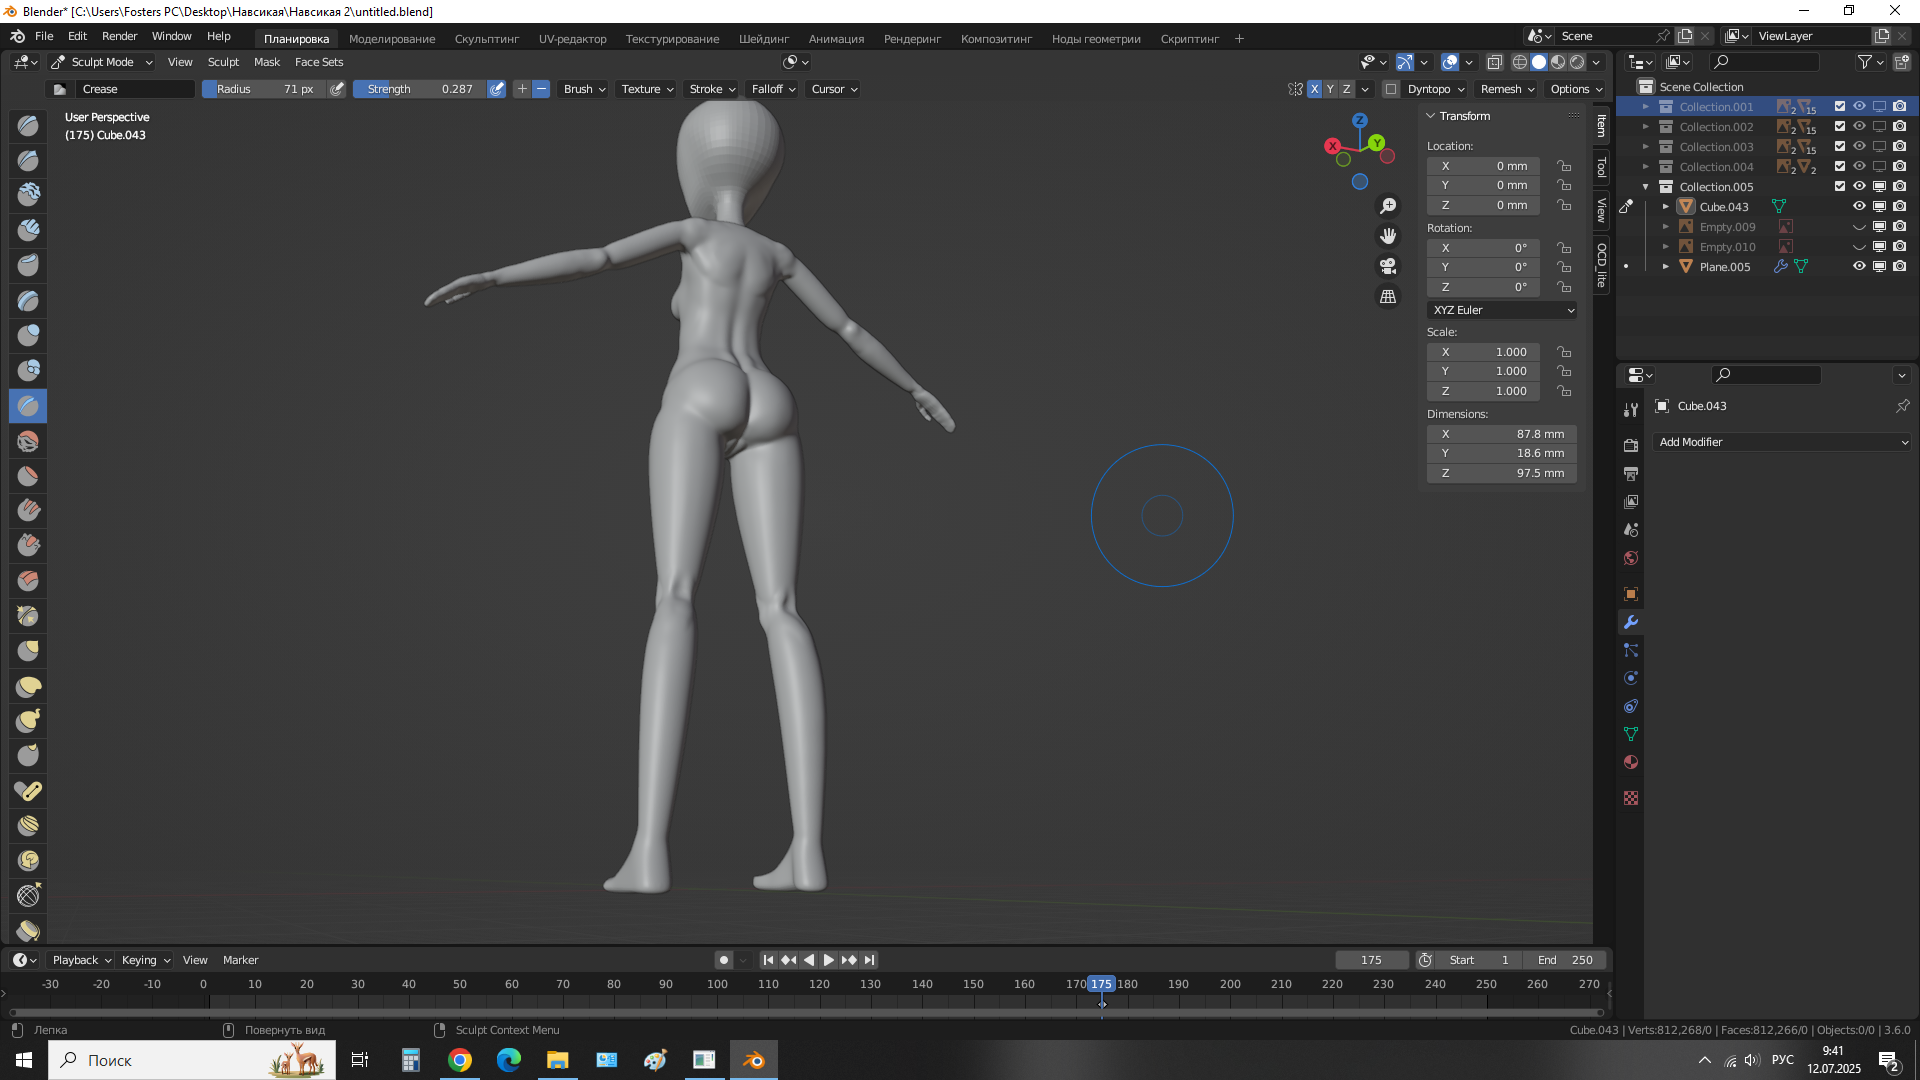Open the Render menu
The width and height of the screenshot is (1920, 1080).
(119, 36)
